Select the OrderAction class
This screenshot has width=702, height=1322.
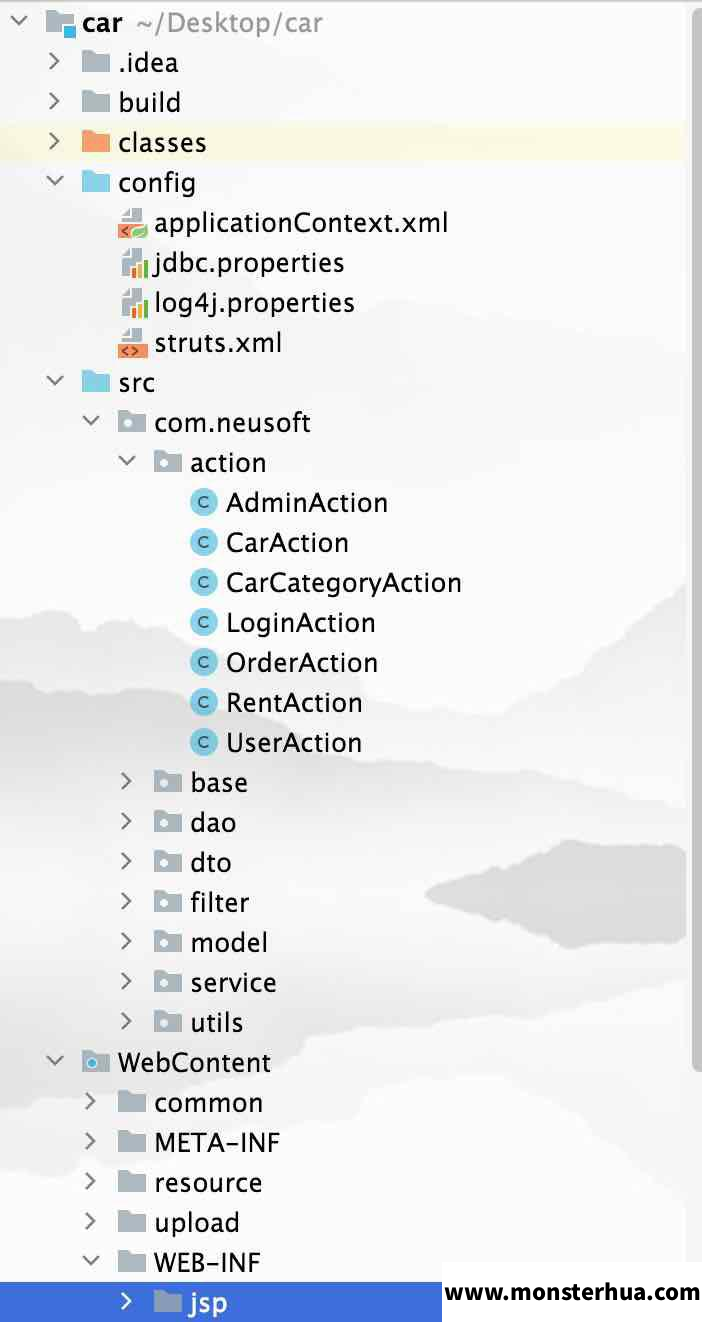click(302, 663)
